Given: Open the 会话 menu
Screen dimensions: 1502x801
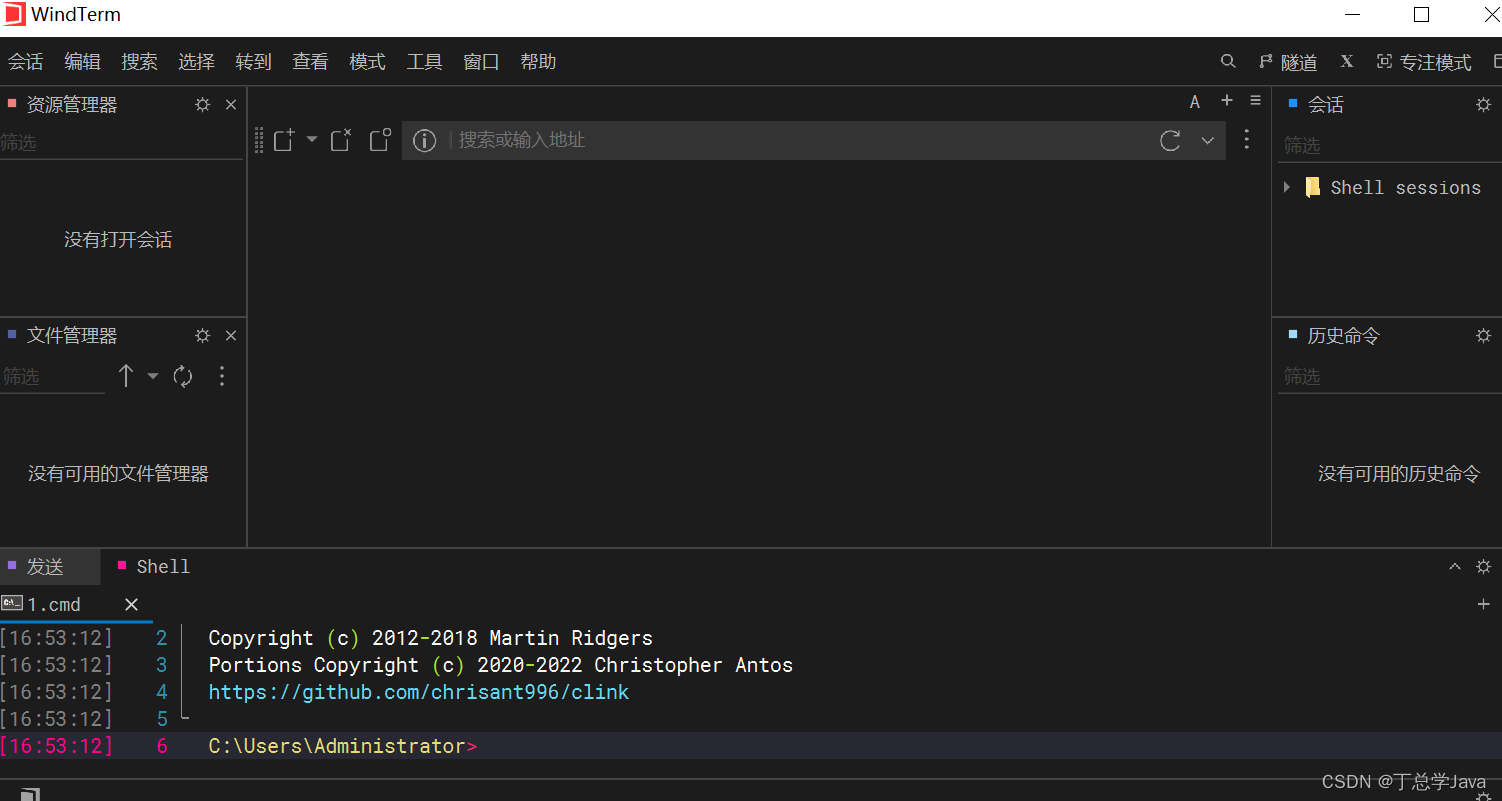Looking at the screenshot, I should click(x=26, y=62).
